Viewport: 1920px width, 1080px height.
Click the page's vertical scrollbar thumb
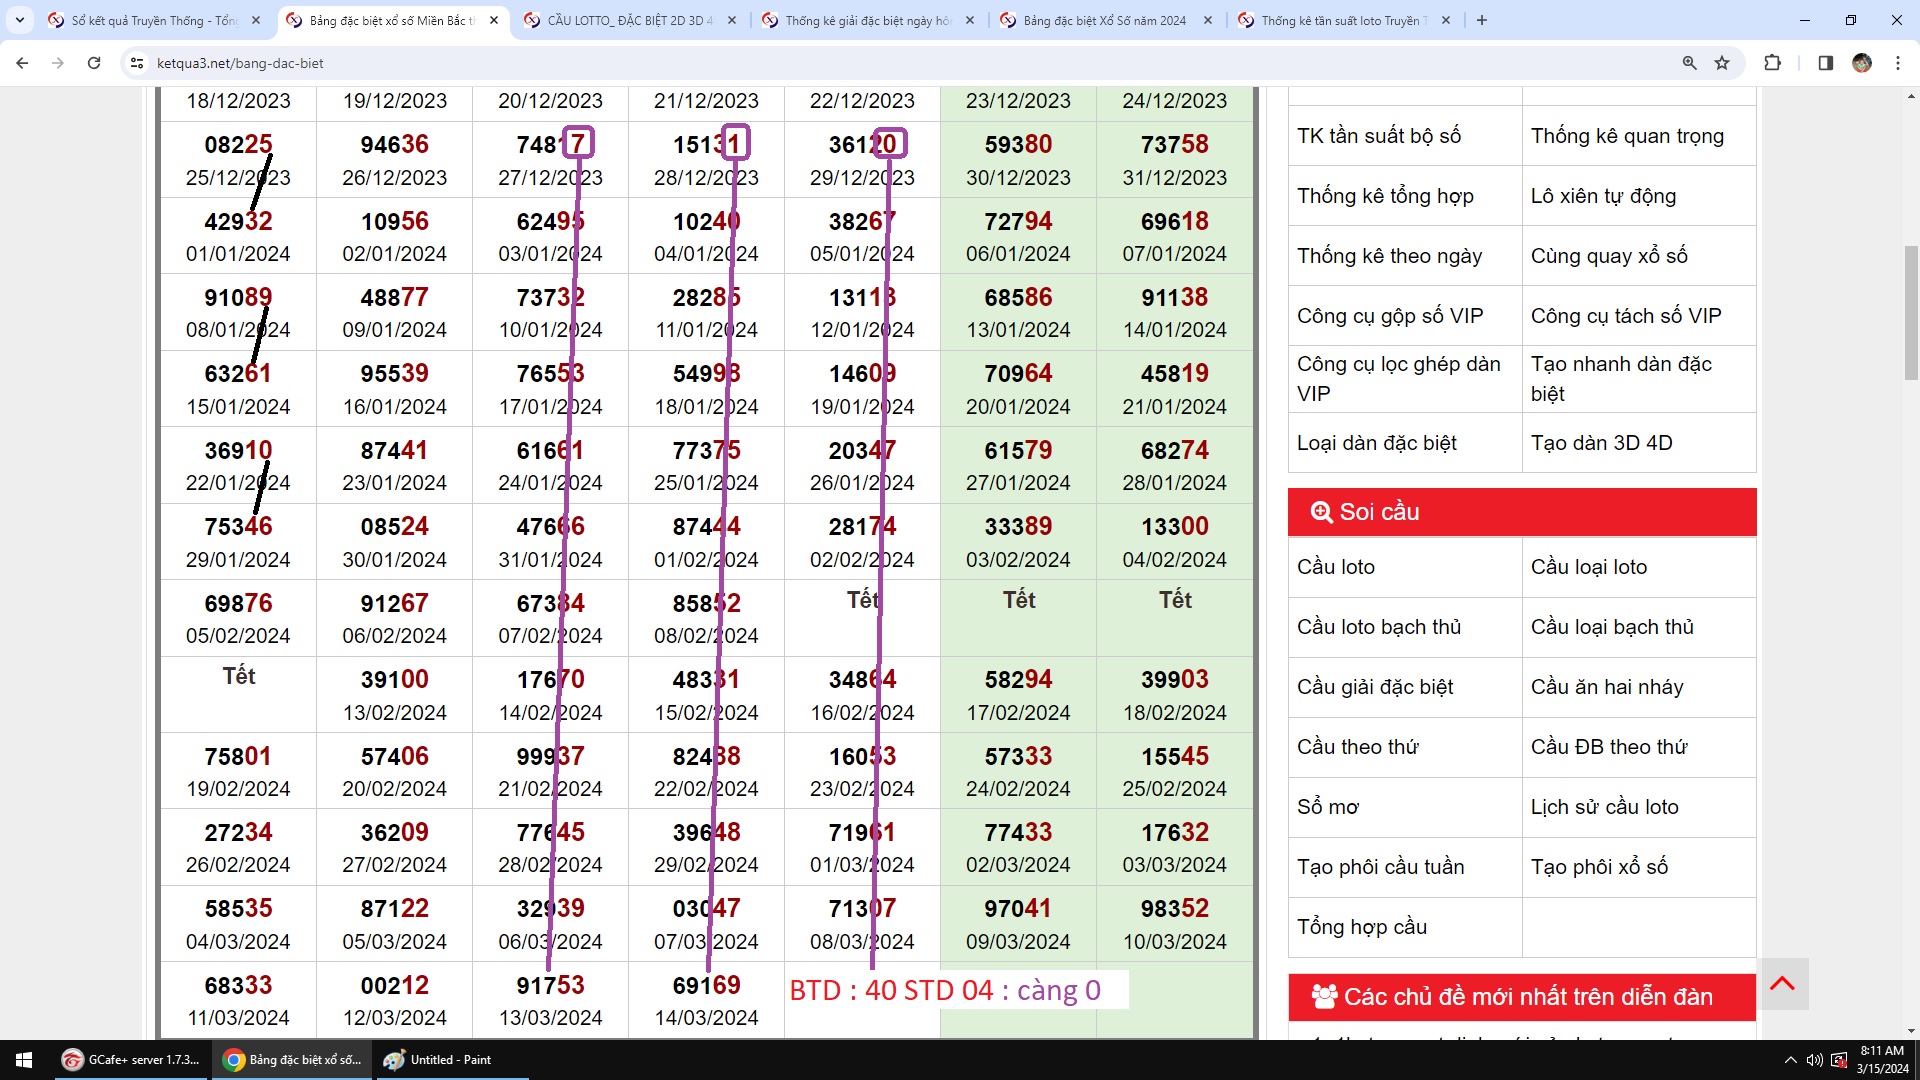click(x=1911, y=312)
